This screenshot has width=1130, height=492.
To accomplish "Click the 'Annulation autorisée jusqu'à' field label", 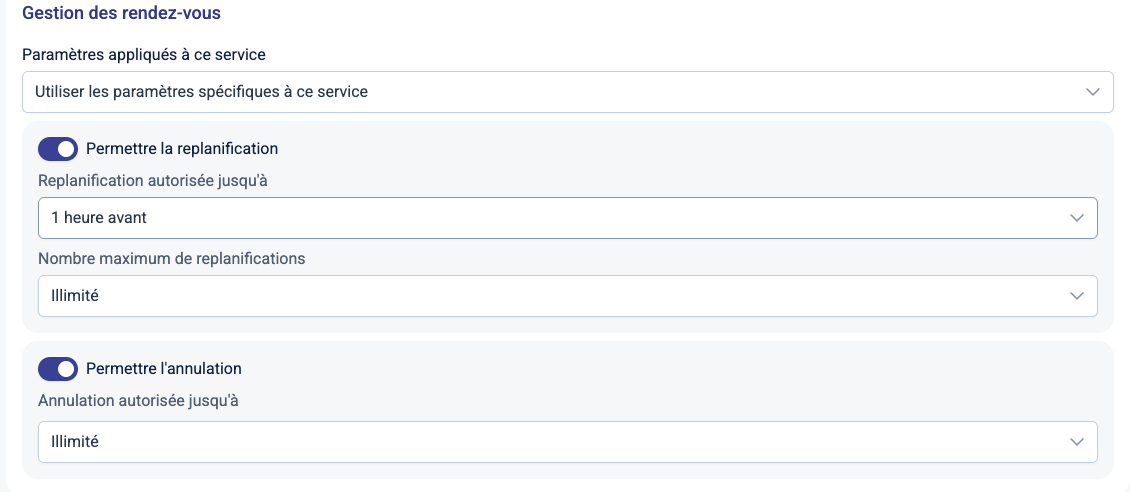I will coord(138,400).
